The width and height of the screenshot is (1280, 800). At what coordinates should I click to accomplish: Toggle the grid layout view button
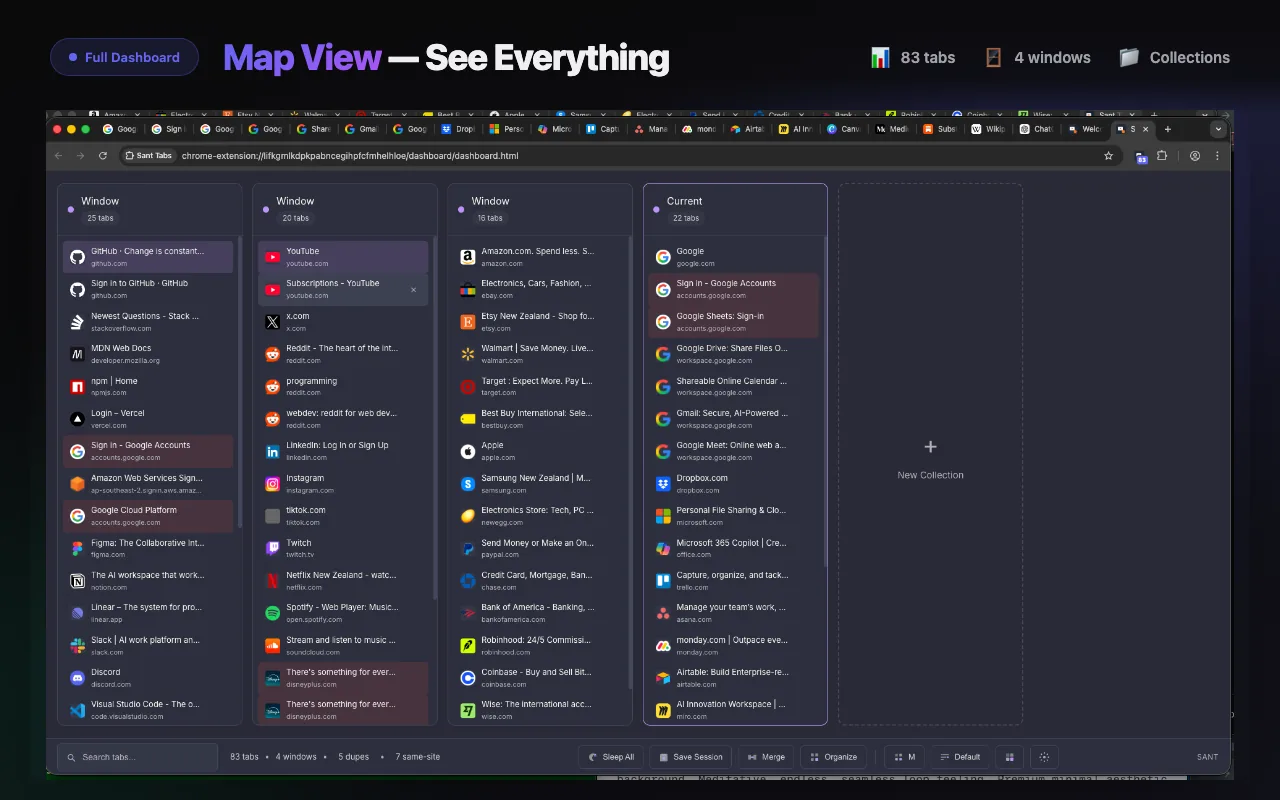point(1009,757)
